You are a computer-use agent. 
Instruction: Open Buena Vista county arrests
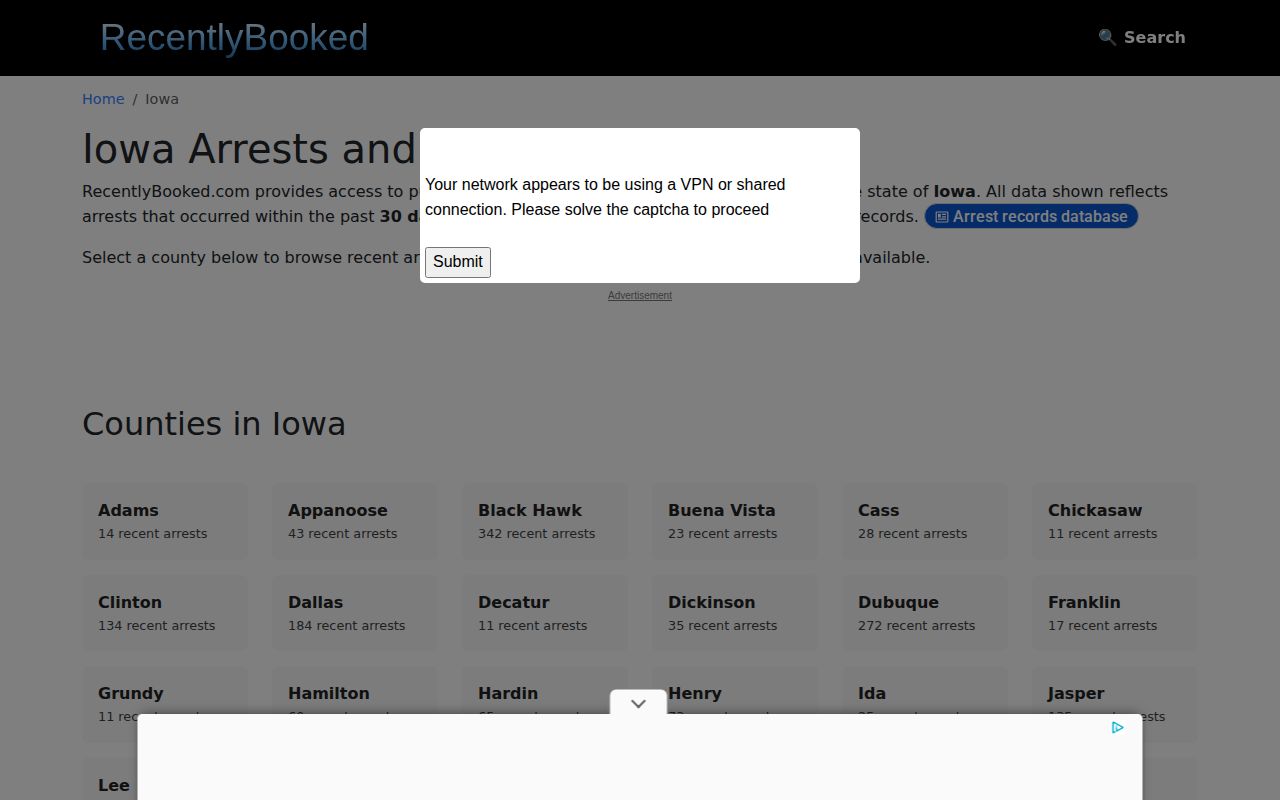pos(735,520)
